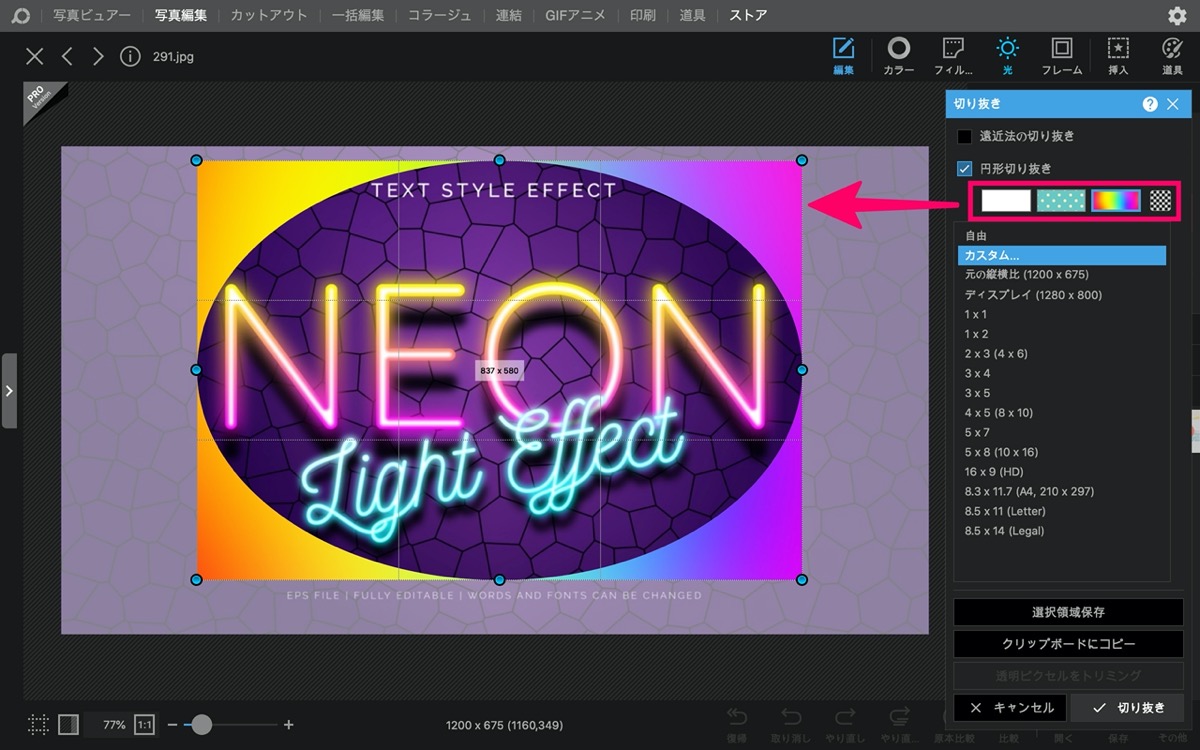Open the 編集 (Edit) tool tab
Image resolution: width=1200 pixels, height=750 pixels.
pos(843,56)
